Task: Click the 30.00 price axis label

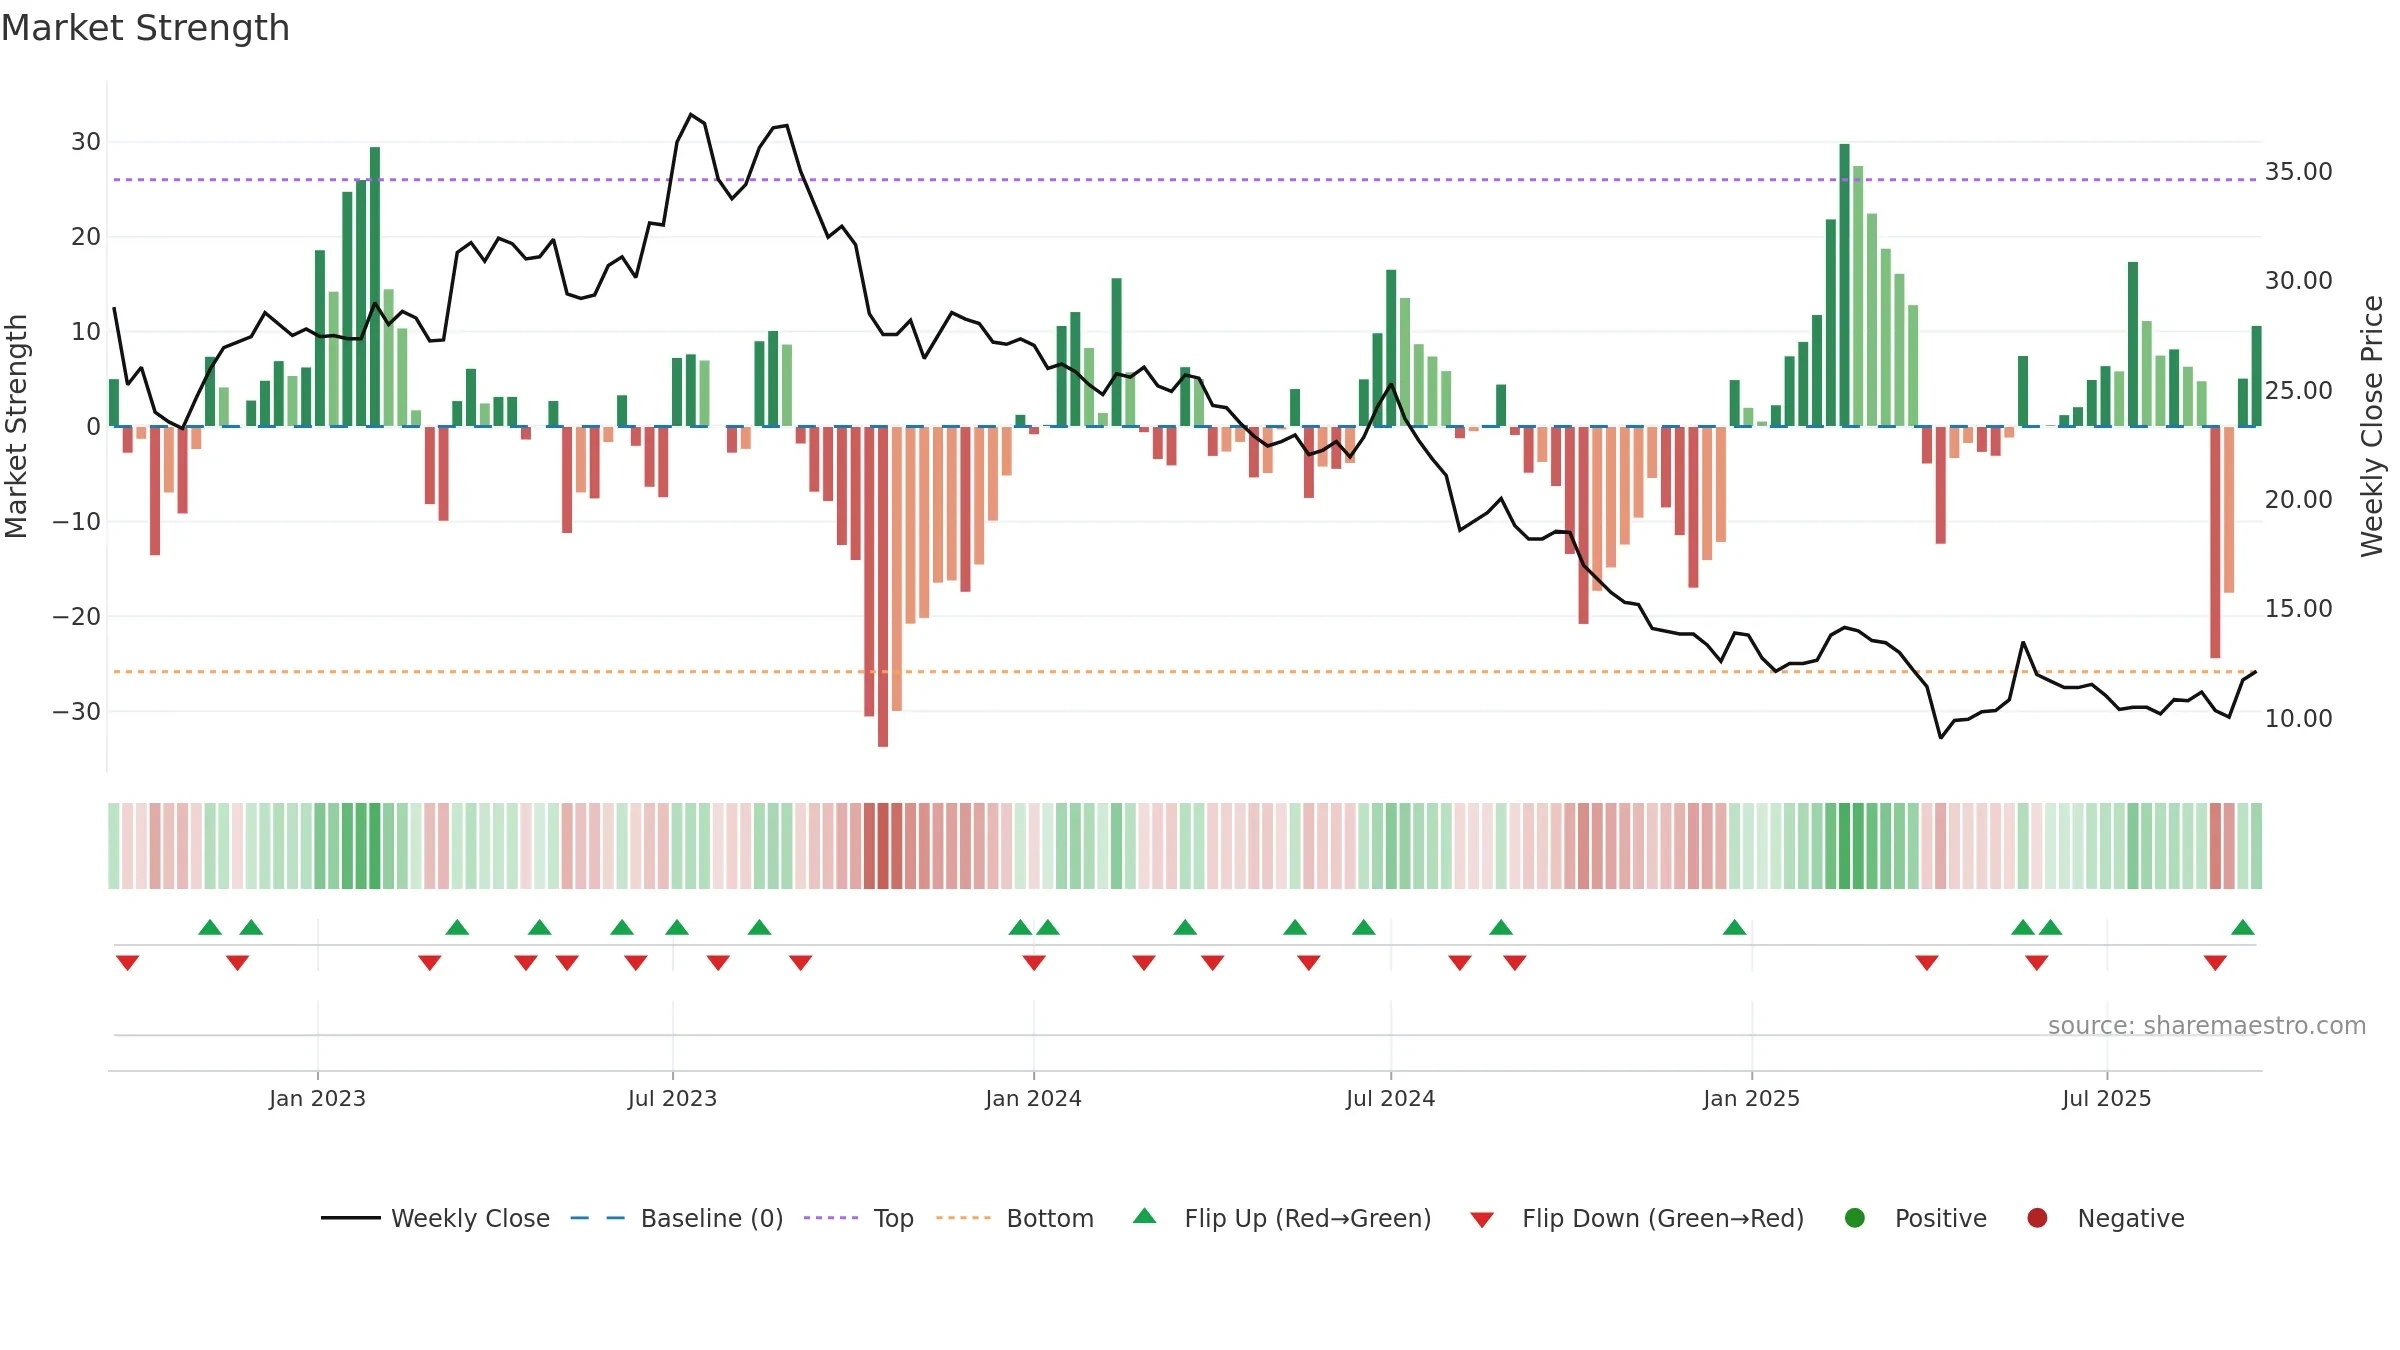Action: pyautogui.click(x=2298, y=281)
